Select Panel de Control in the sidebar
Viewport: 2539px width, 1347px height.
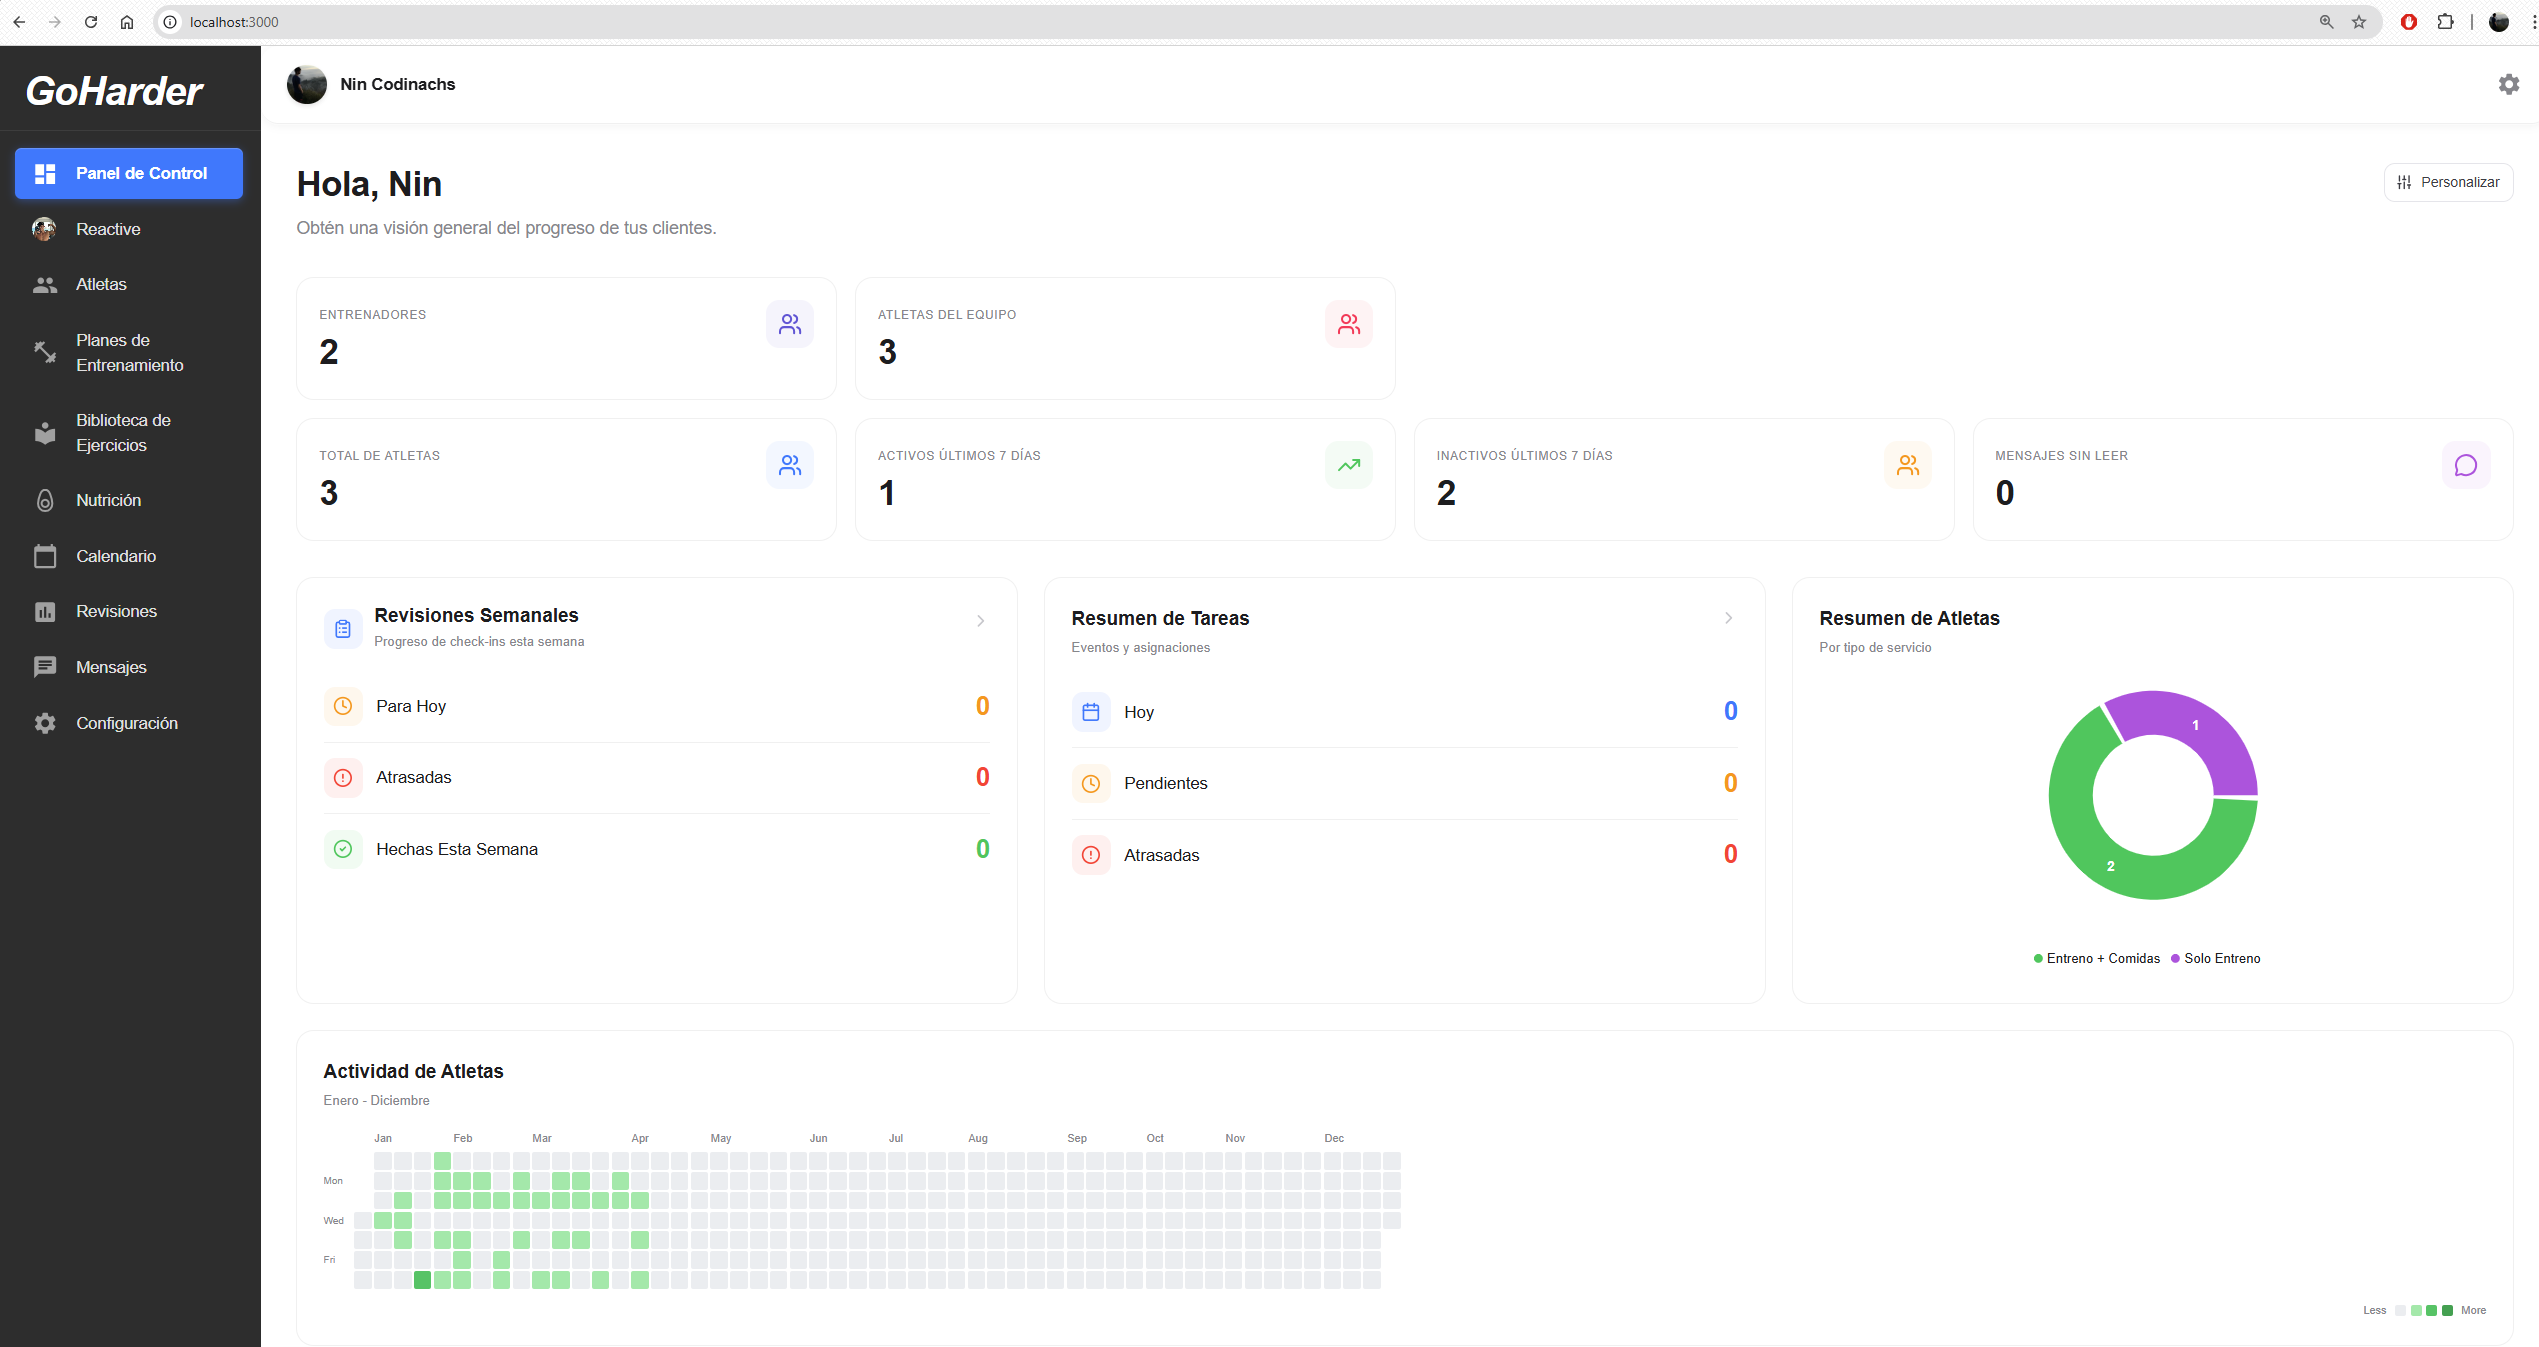point(129,173)
